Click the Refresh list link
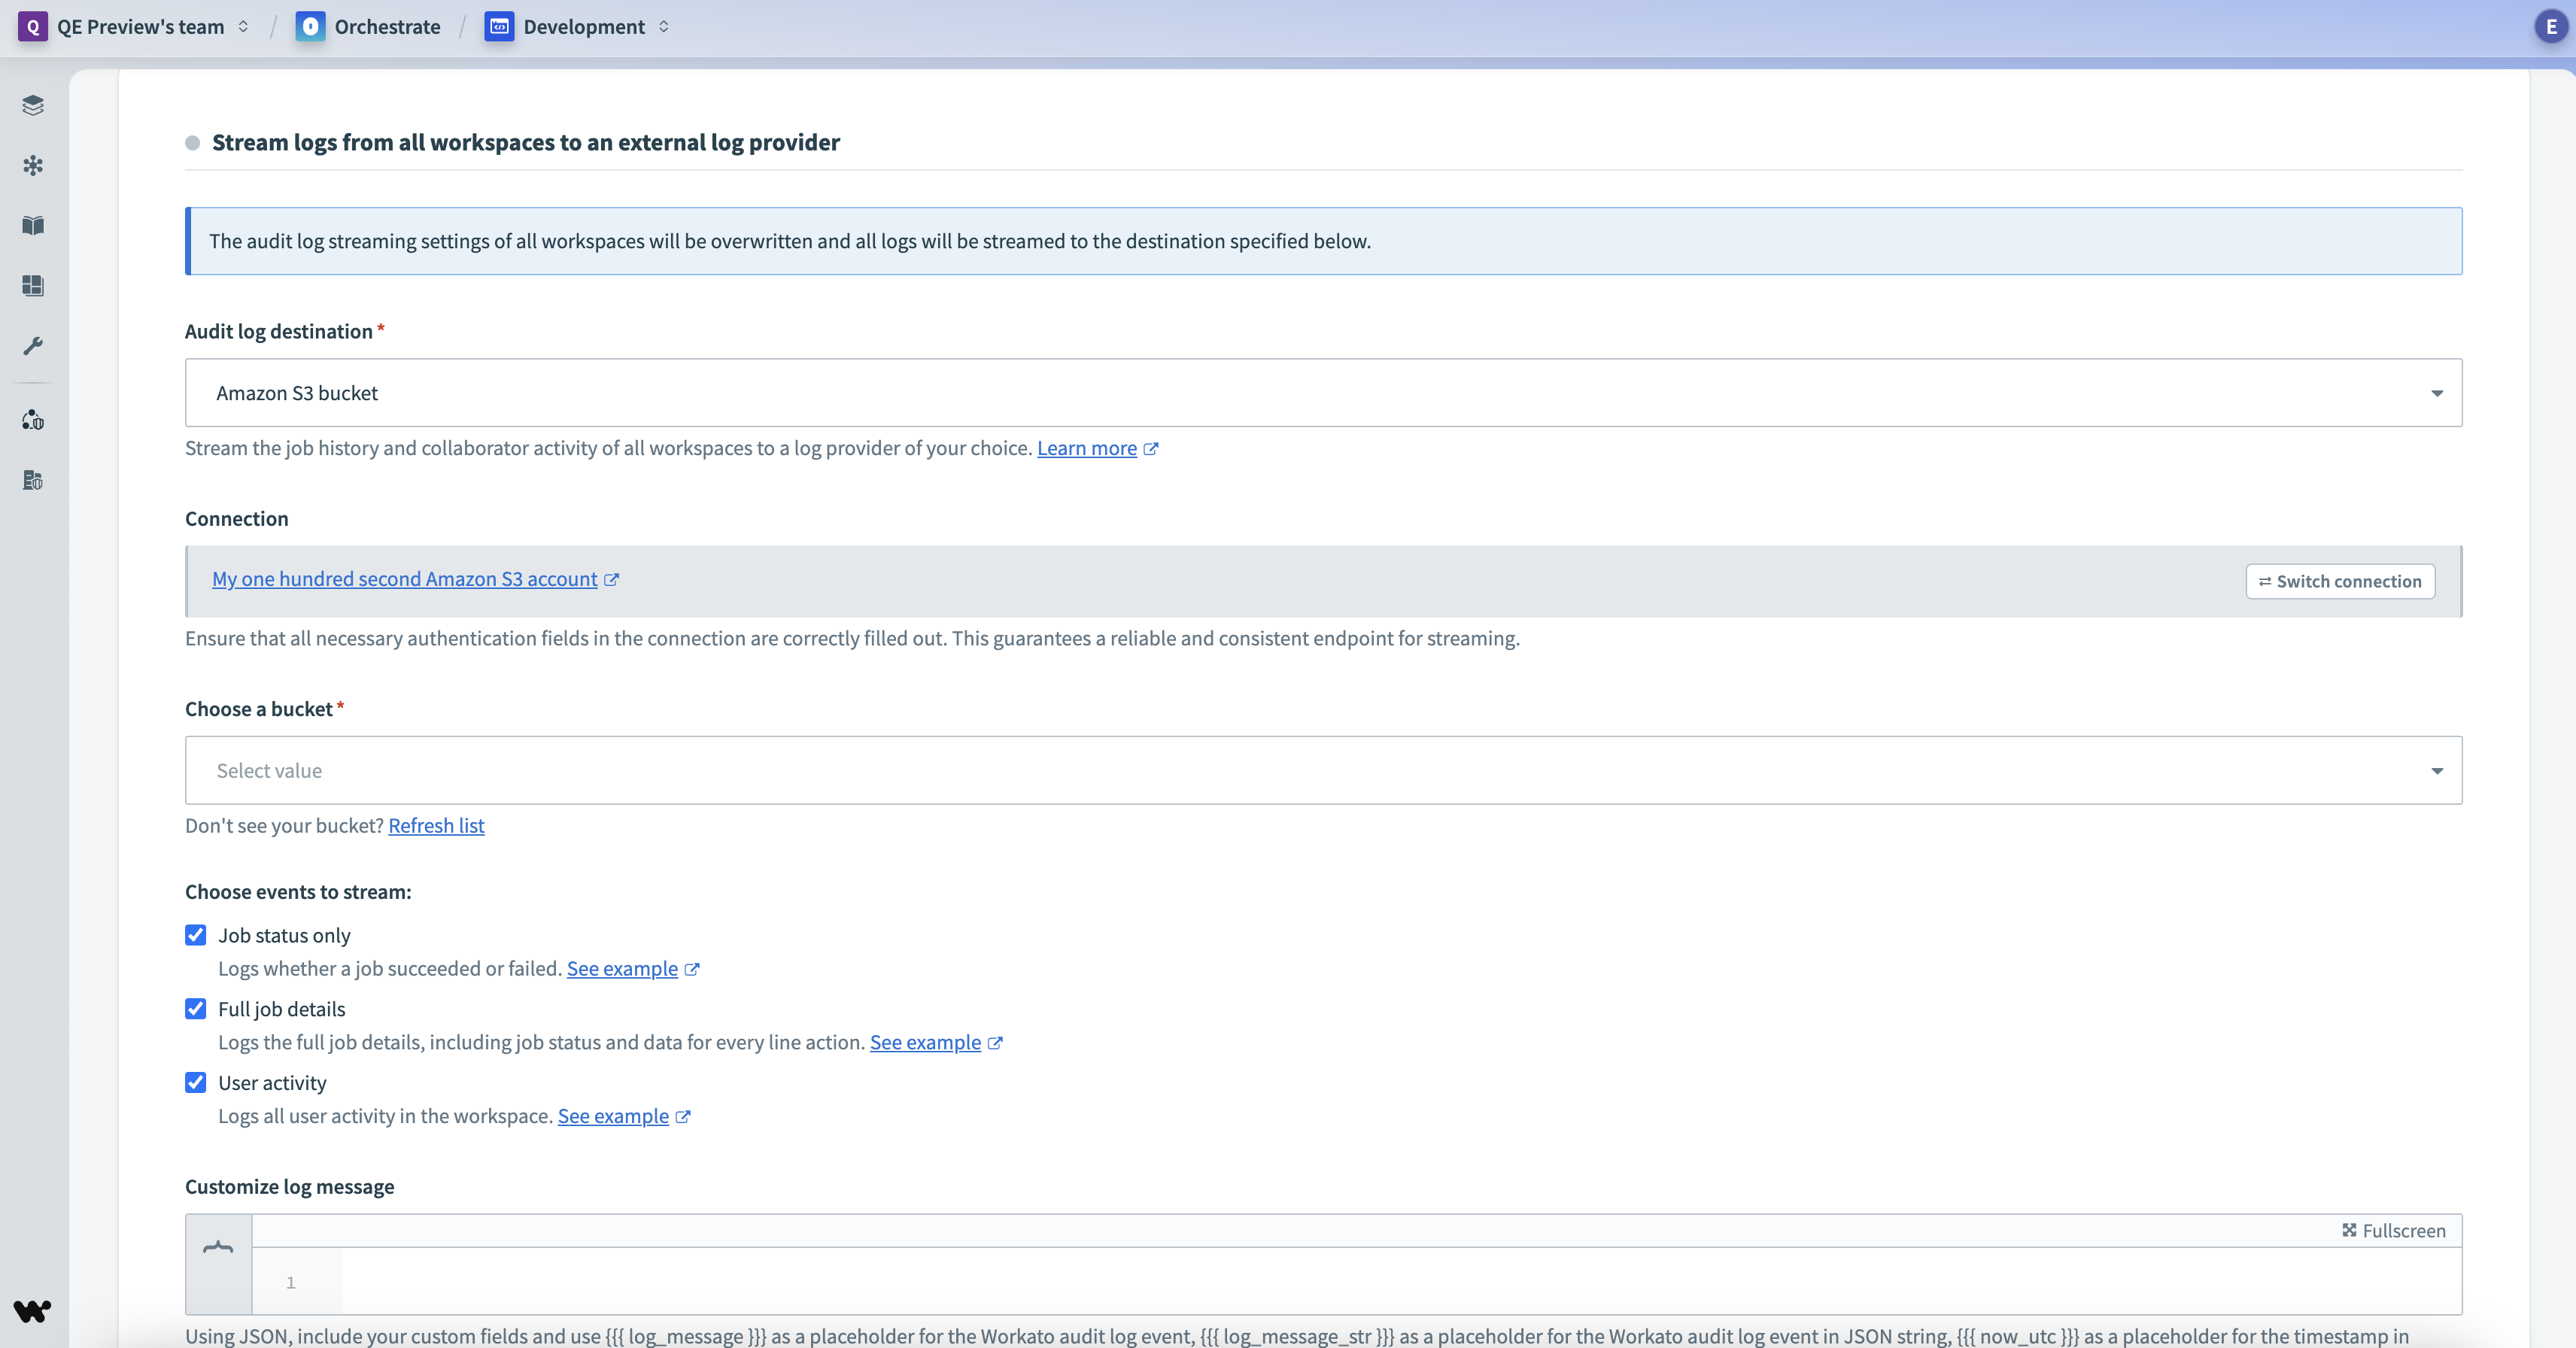Screen dimensions: 2576x1348 (436, 825)
